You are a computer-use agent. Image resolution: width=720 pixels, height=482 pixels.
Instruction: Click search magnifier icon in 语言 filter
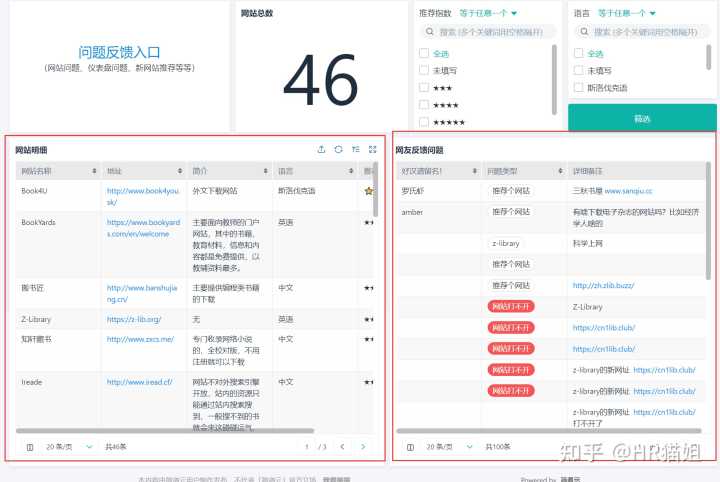pyautogui.click(x=584, y=31)
